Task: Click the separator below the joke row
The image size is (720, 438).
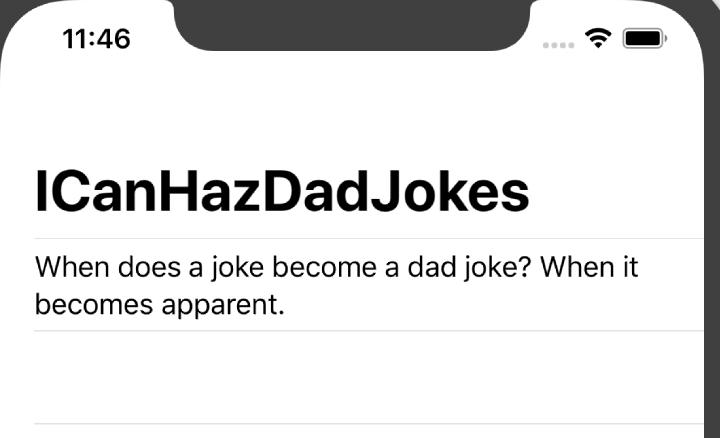Action: click(x=369, y=331)
